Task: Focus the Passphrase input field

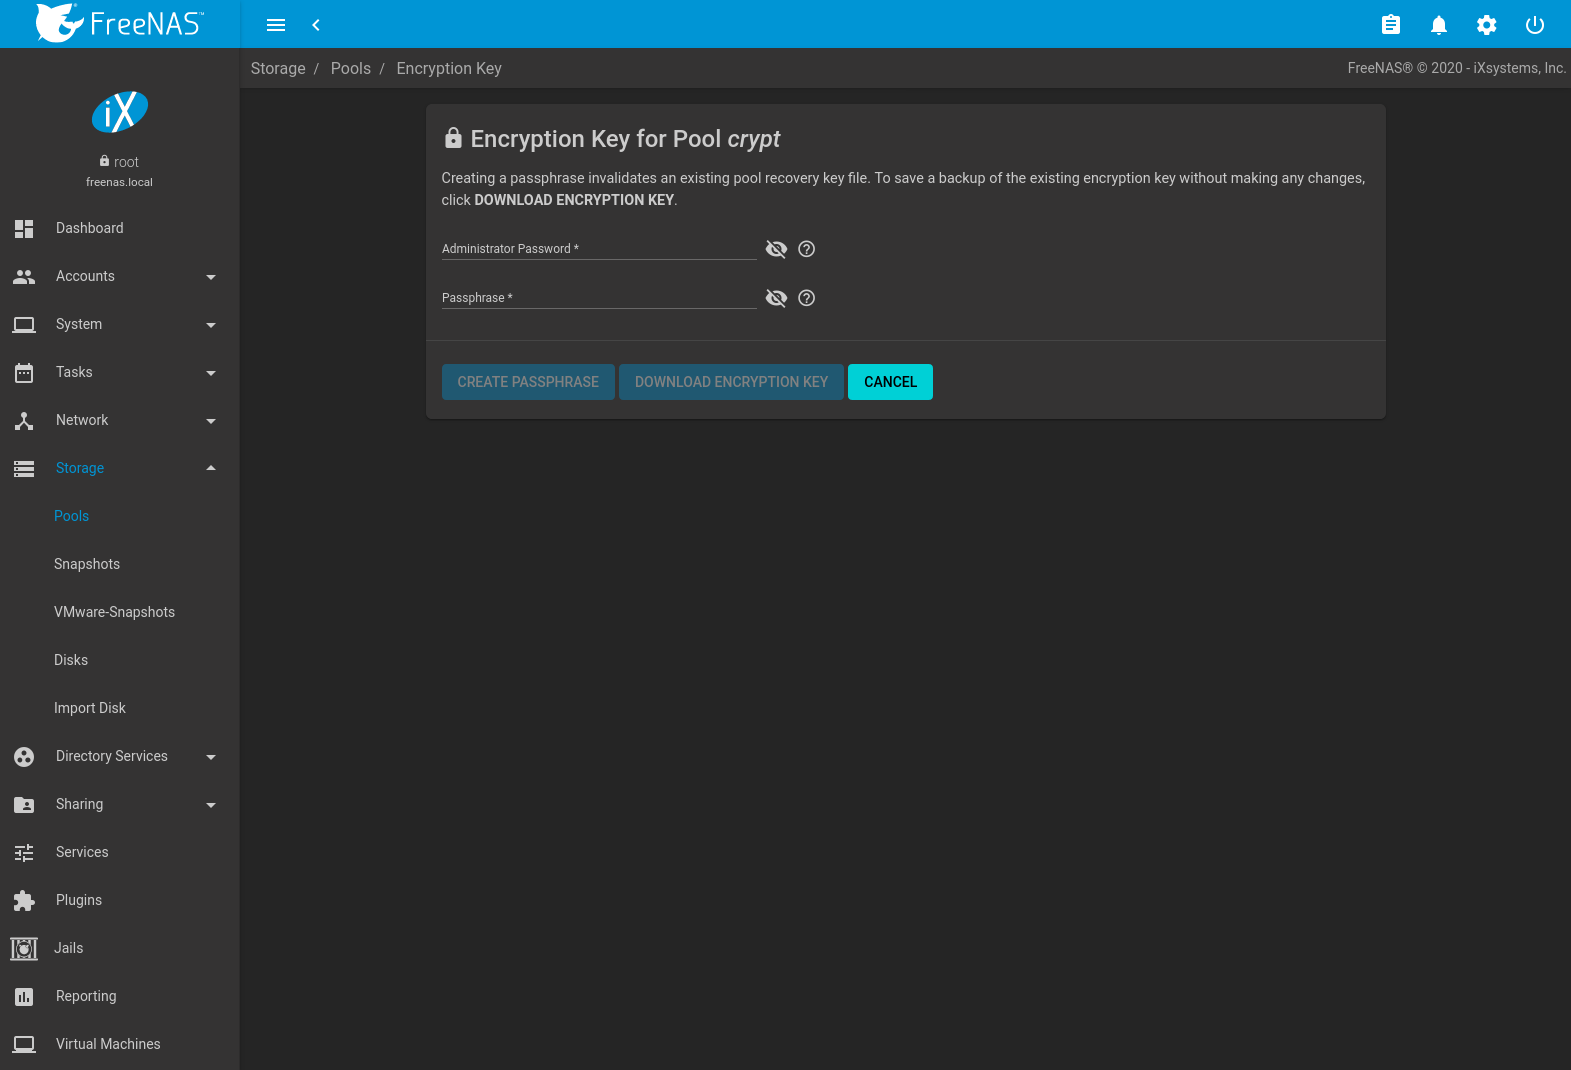Action: (x=598, y=298)
